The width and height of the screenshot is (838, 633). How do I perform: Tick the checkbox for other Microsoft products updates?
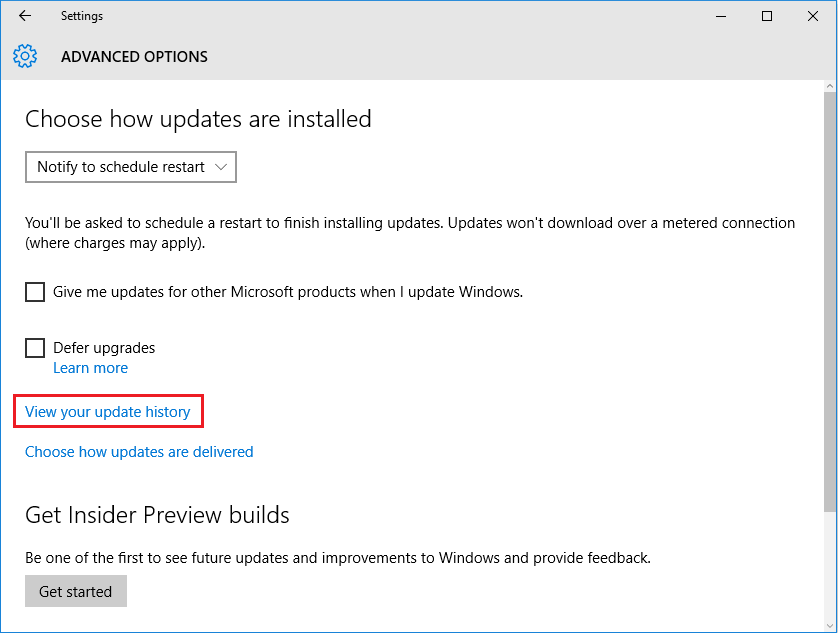35,292
